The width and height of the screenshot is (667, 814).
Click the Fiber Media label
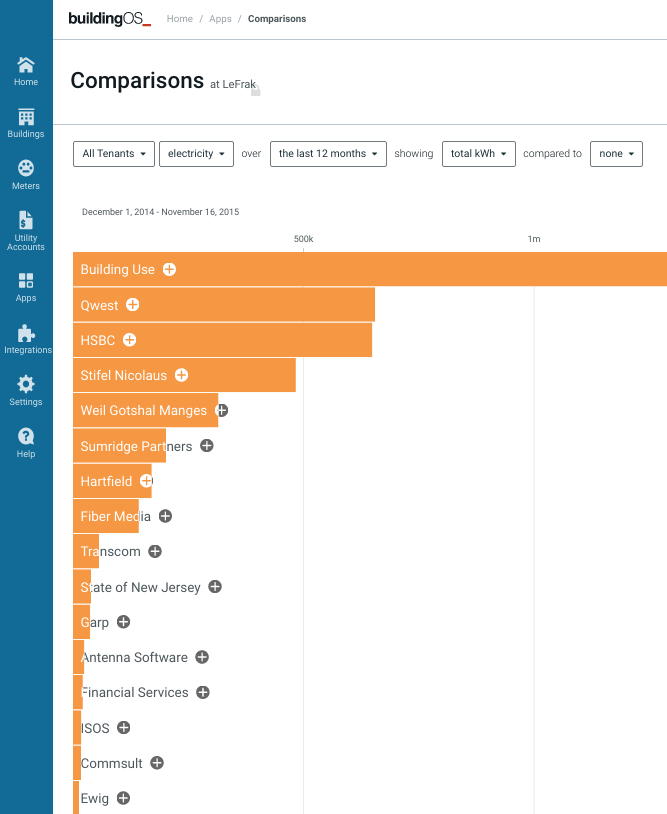point(115,517)
